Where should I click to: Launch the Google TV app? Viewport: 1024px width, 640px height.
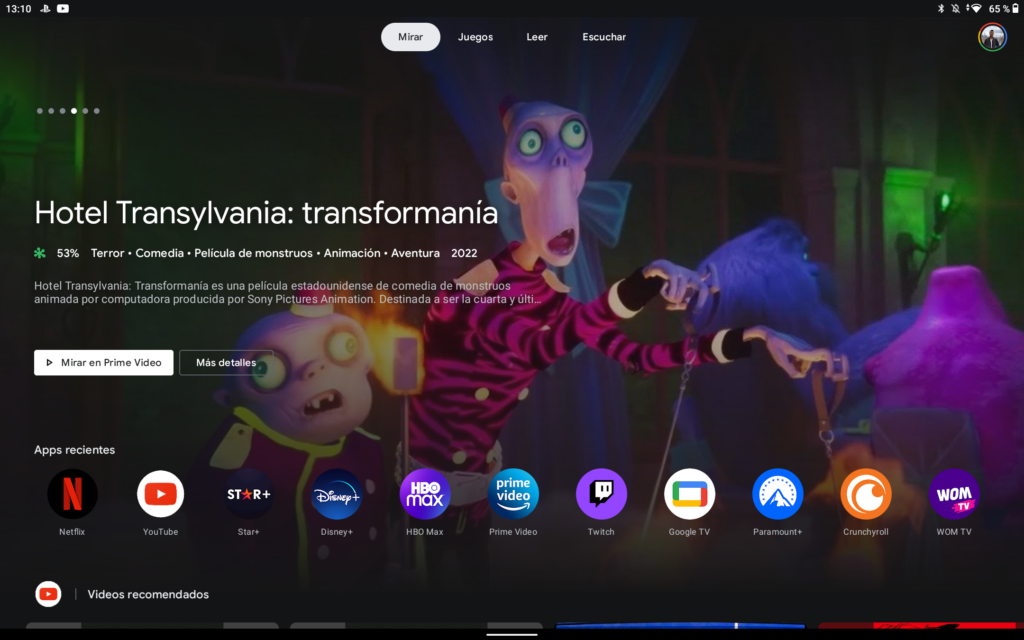pos(689,494)
